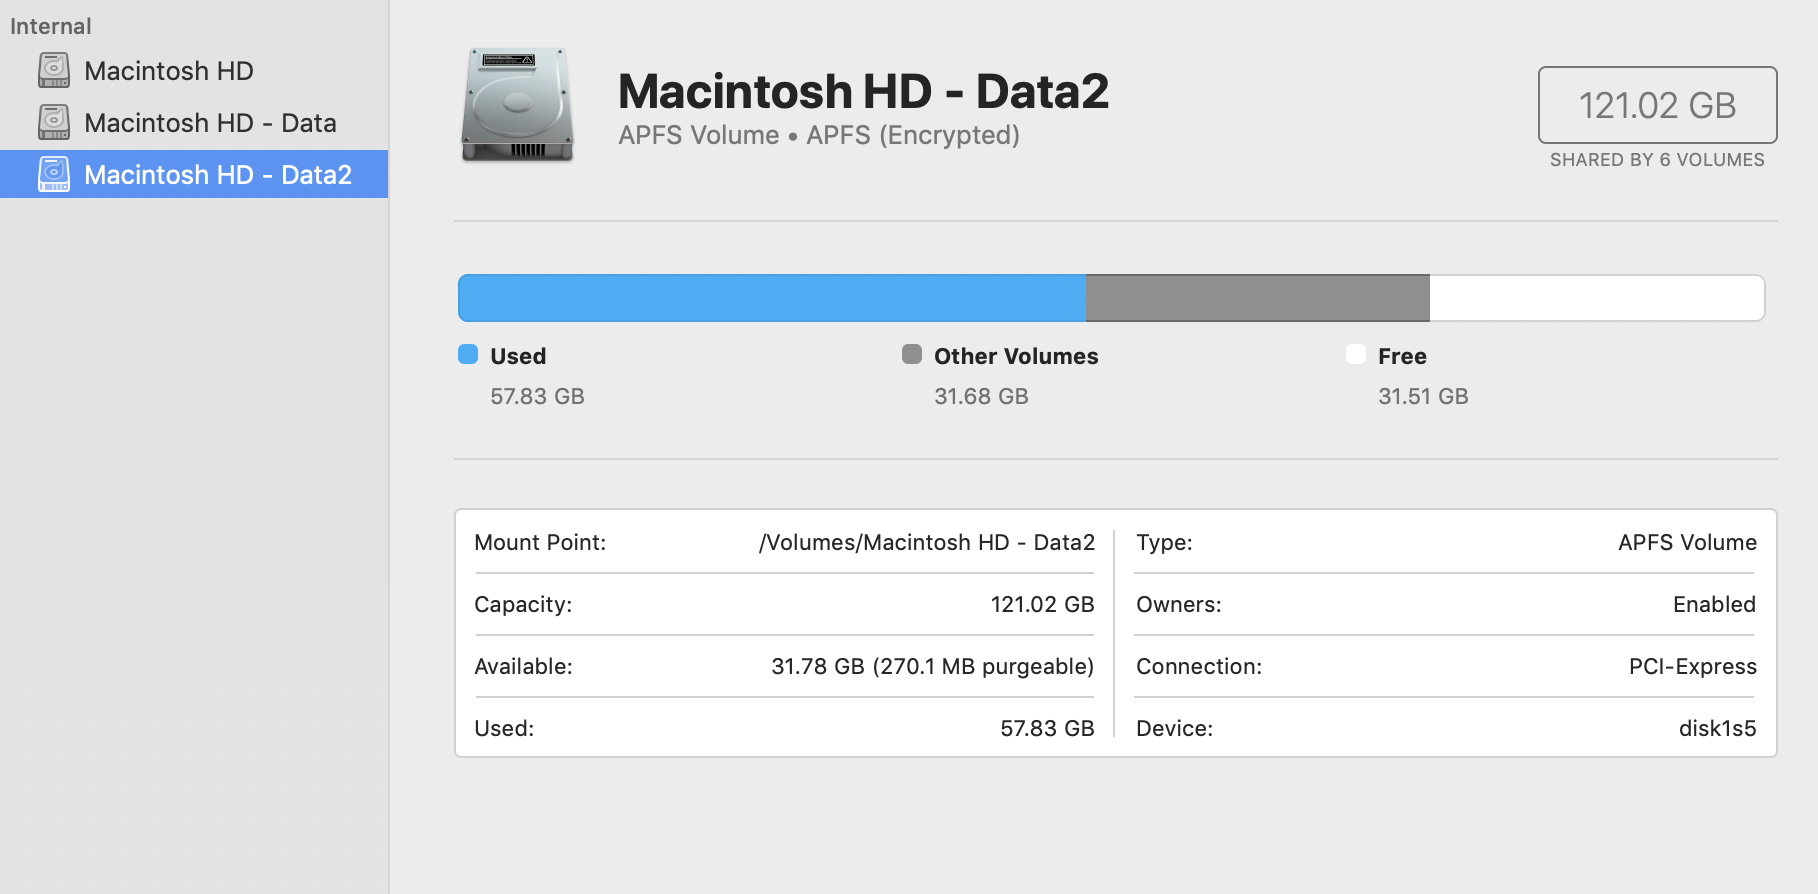
Task: Click the Macintosh HD - Data disk icon
Action: [54, 123]
